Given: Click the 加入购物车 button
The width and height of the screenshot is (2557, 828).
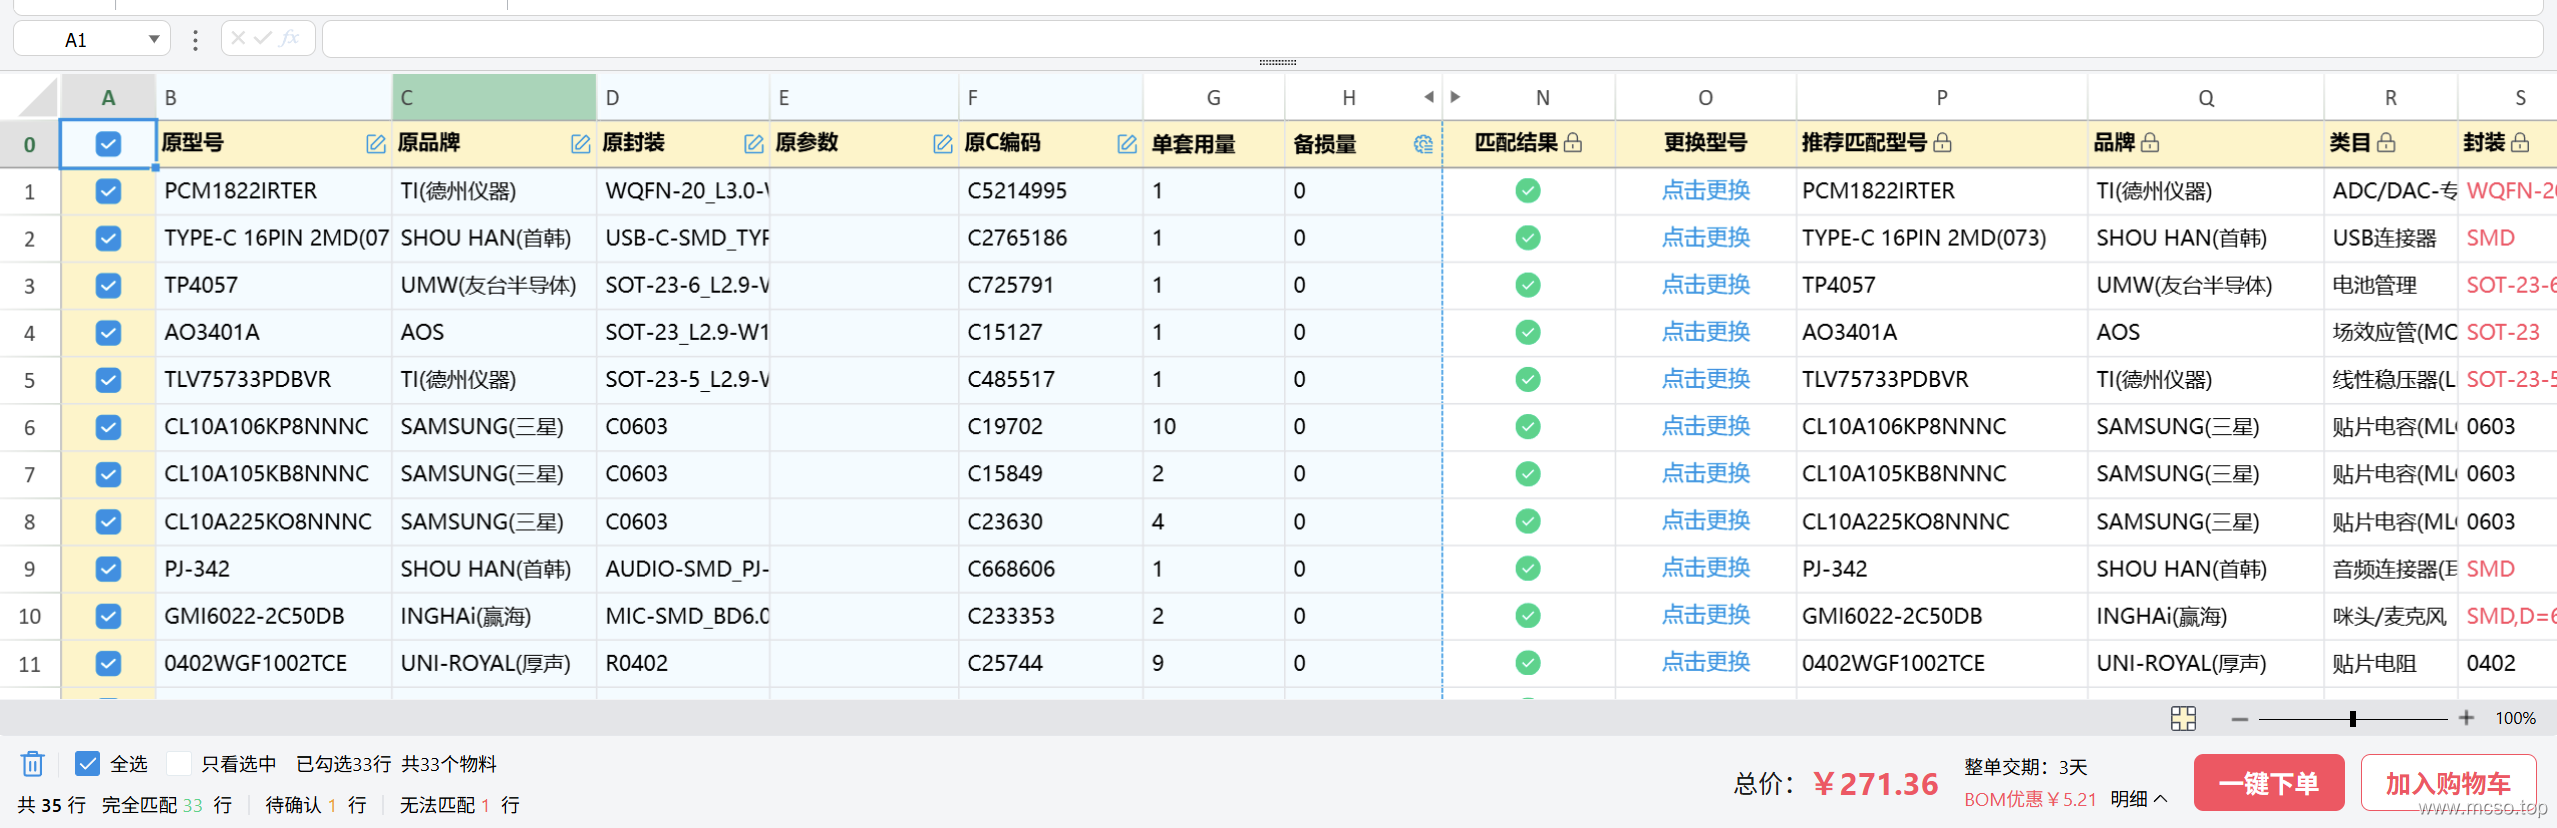Looking at the screenshot, I should point(2448,783).
